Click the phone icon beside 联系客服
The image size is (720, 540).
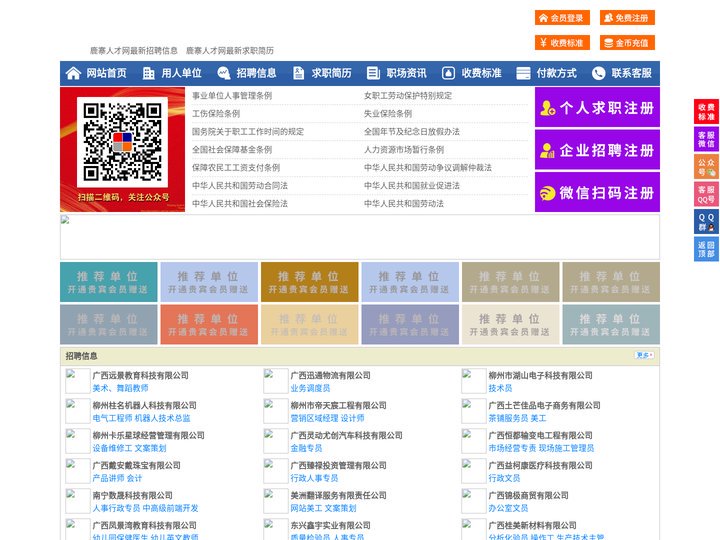point(598,73)
